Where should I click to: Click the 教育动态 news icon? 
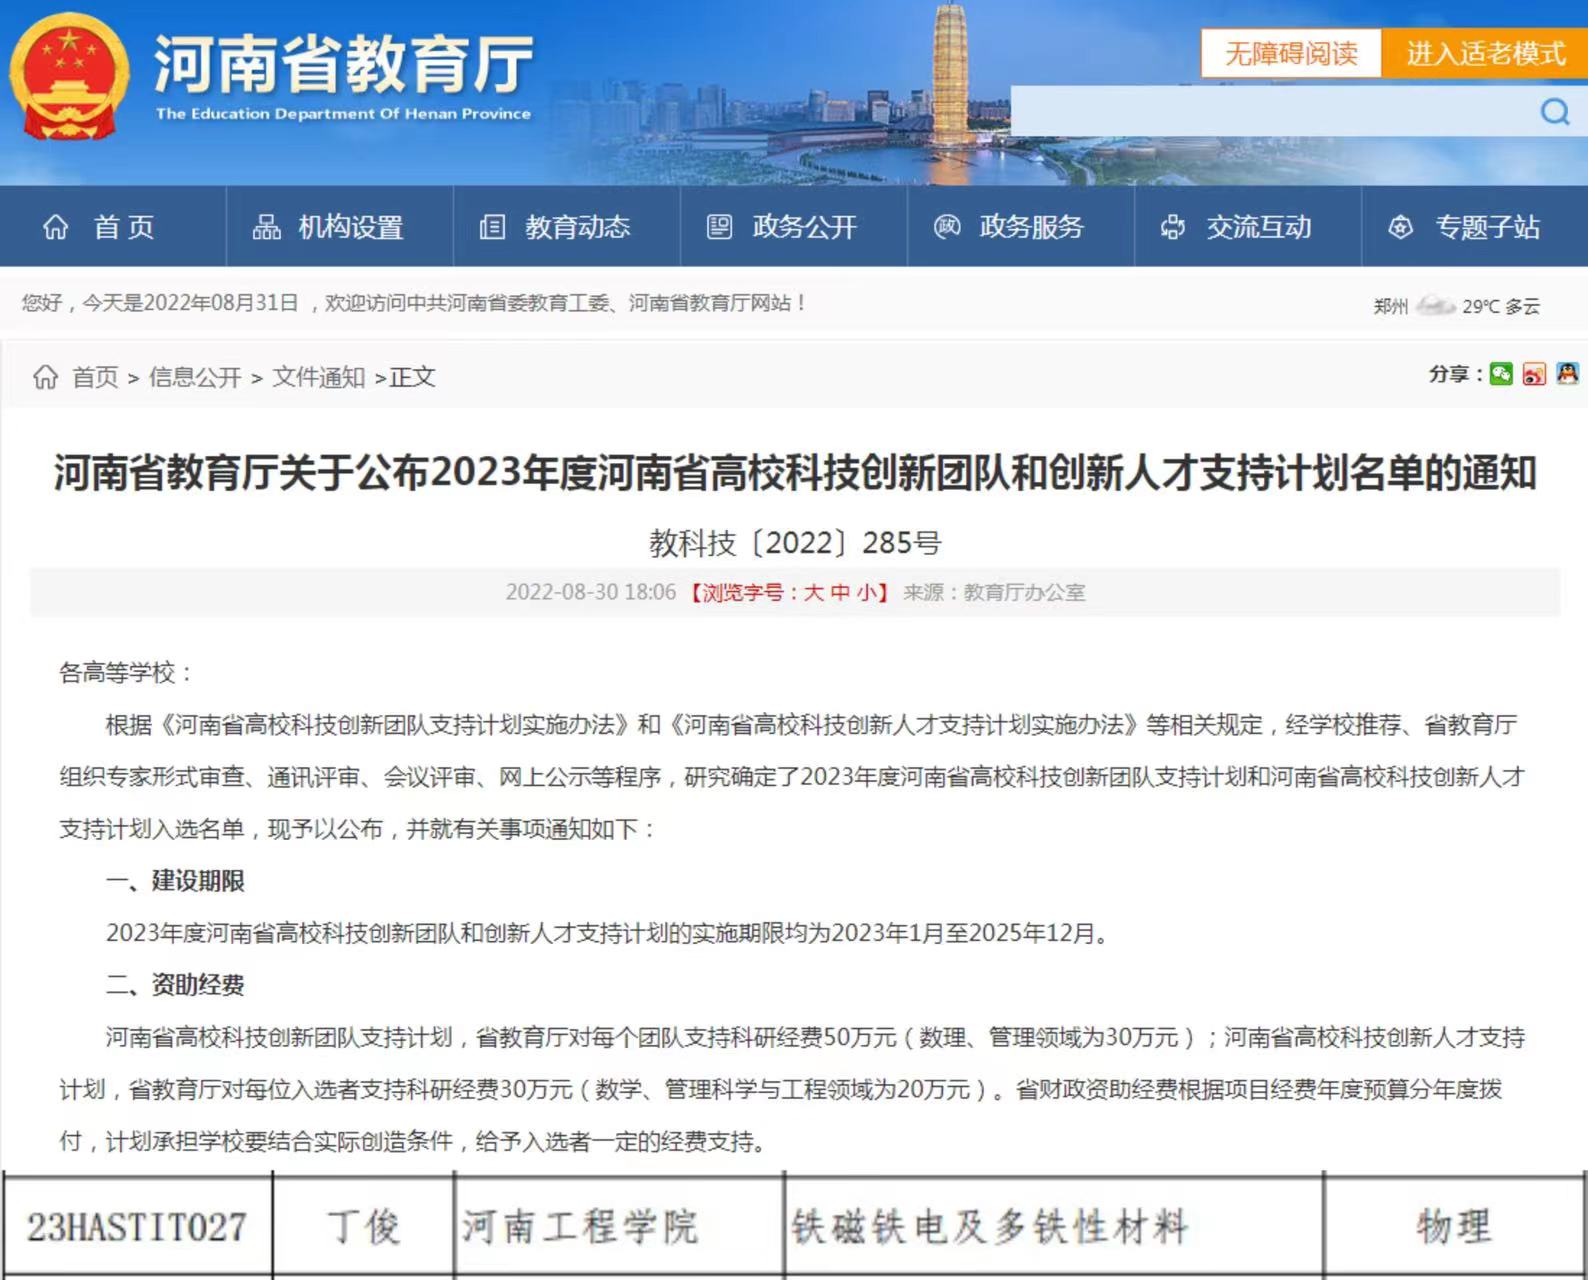[x=492, y=227]
